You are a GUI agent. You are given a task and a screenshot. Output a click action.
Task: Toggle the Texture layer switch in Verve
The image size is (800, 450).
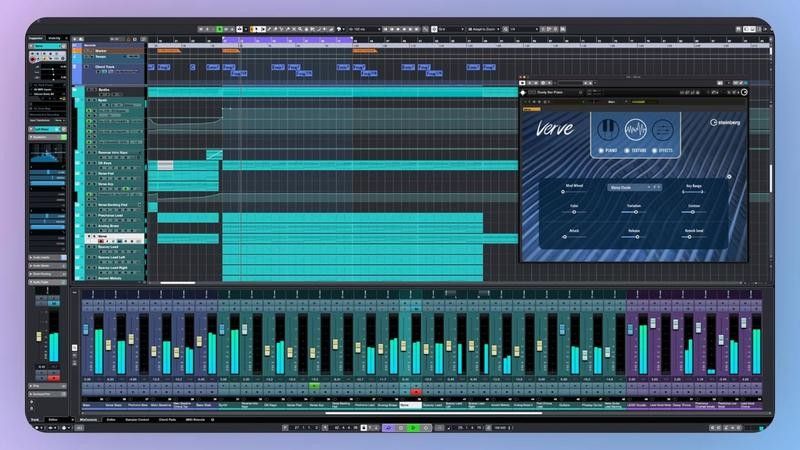(627, 151)
